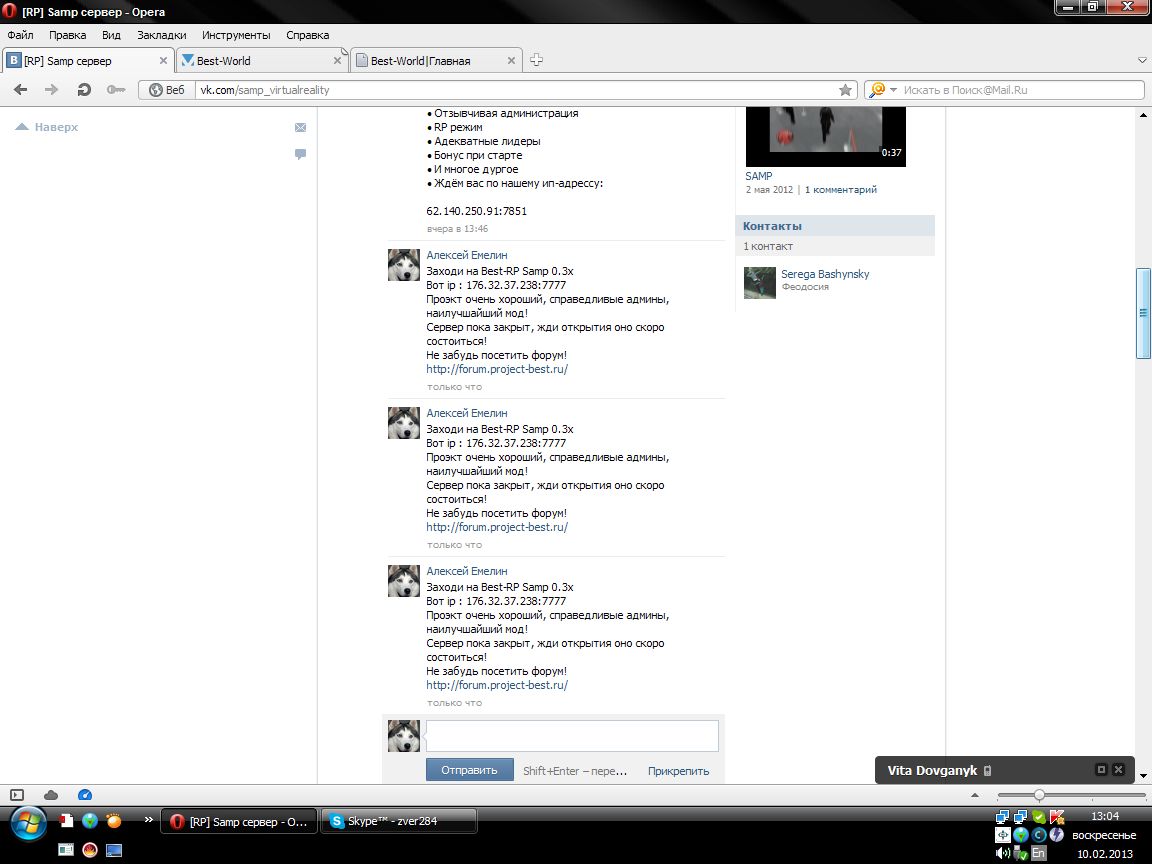Open the SAMP video thumbnail

[x=825, y=136]
